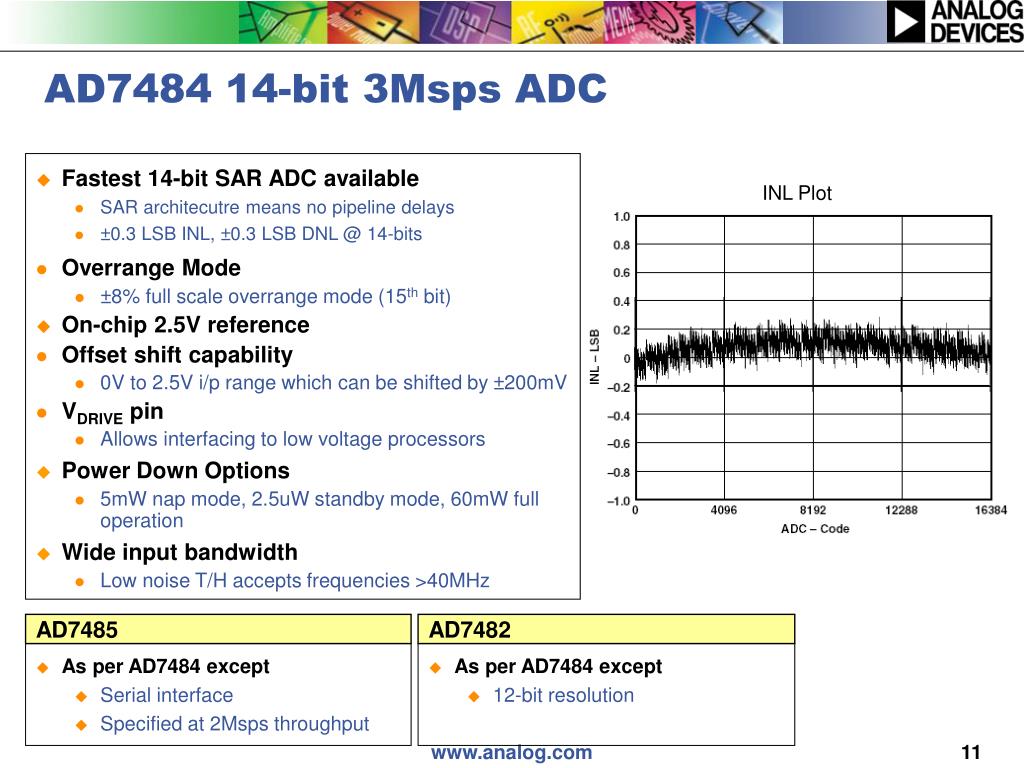Click the yellow AD7482 box header
The width and height of the screenshot is (1024, 768).
coord(606,630)
